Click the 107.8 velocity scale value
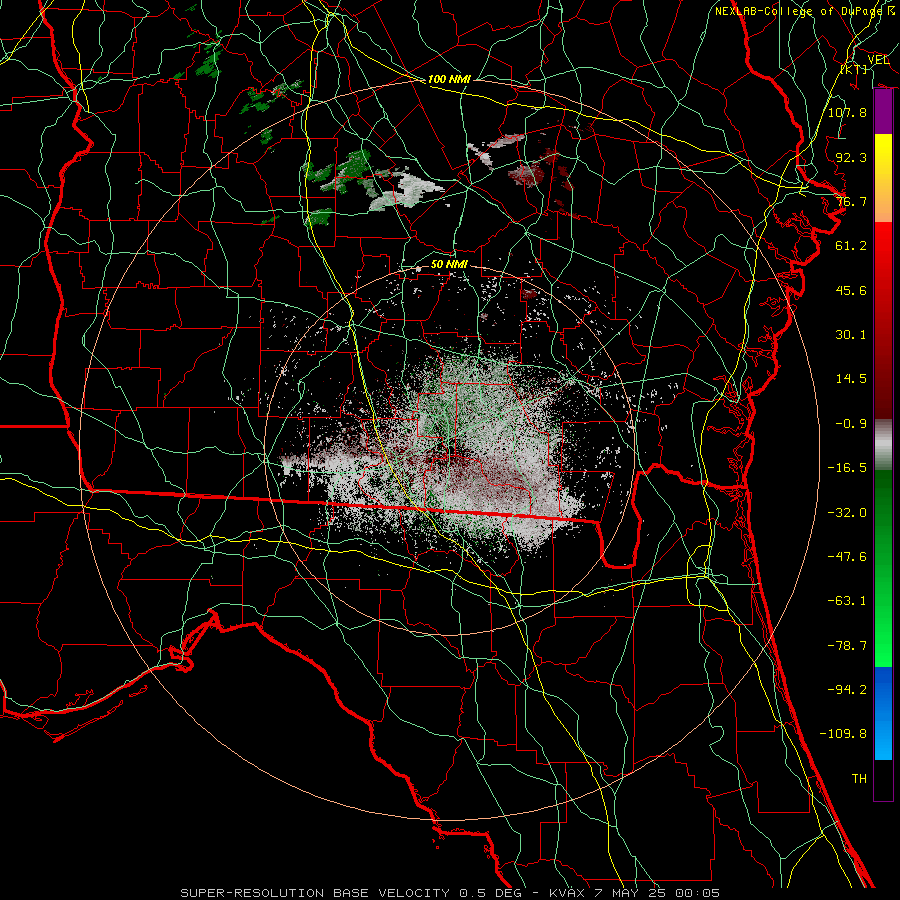Viewport: 900px width, 900px height. click(x=847, y=112)
